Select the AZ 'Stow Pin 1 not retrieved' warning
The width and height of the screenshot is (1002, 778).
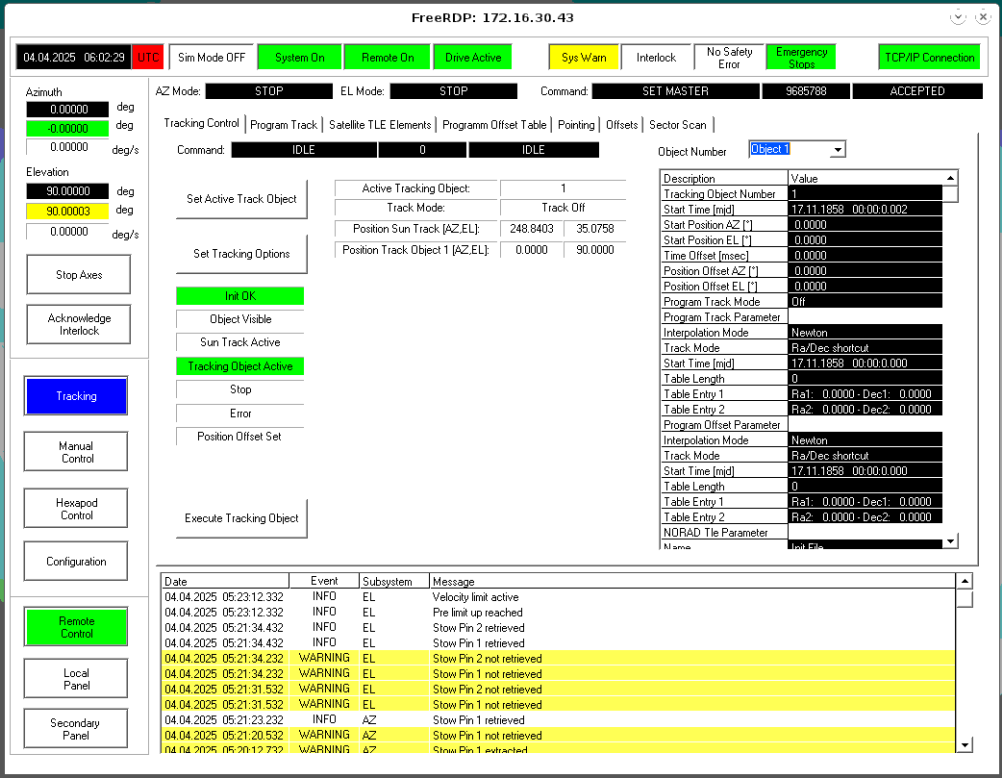(x=559, y=735)
